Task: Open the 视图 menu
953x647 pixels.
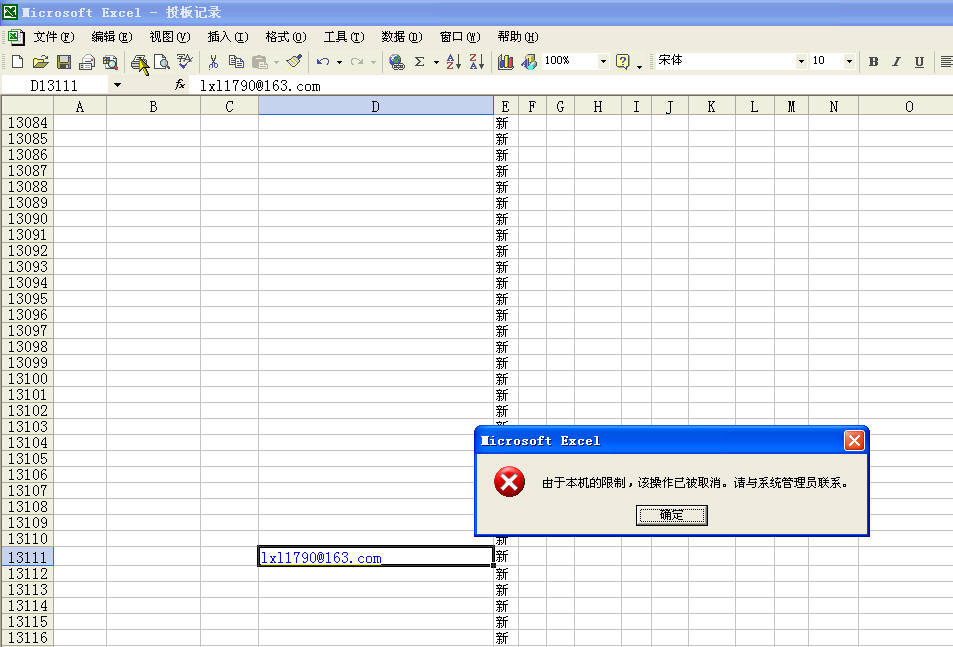Action: pos(170,37)
